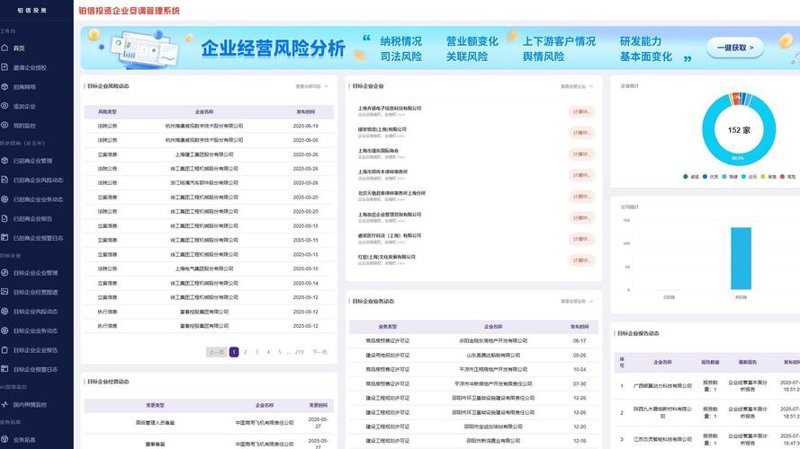
Task: Click the 业务拓客 sidebar icon
Action: tap(5, 439)
